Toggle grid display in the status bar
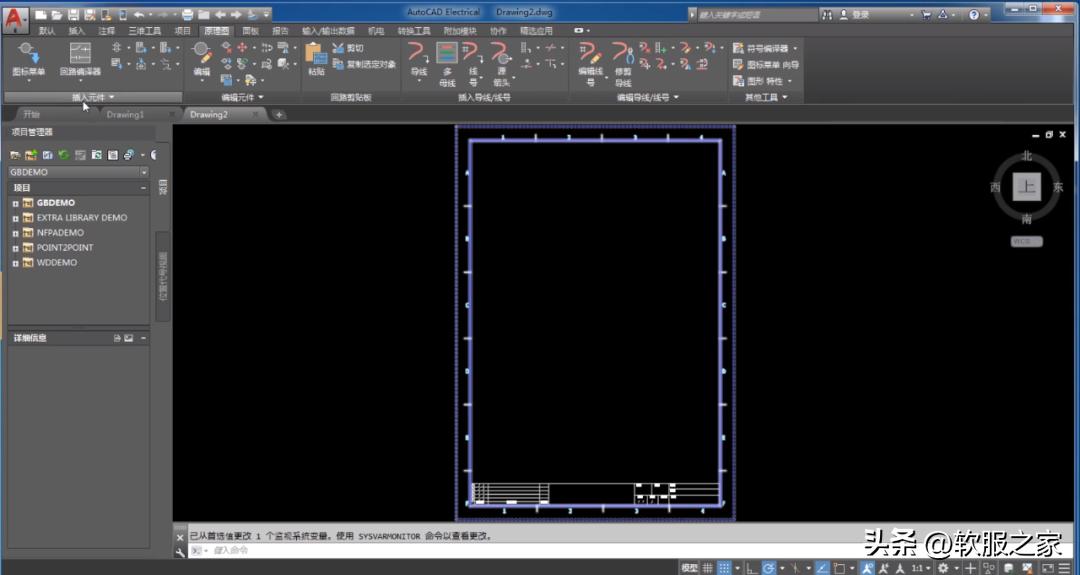The width and height of the screenshot is (1080, 575). (708, 568)
